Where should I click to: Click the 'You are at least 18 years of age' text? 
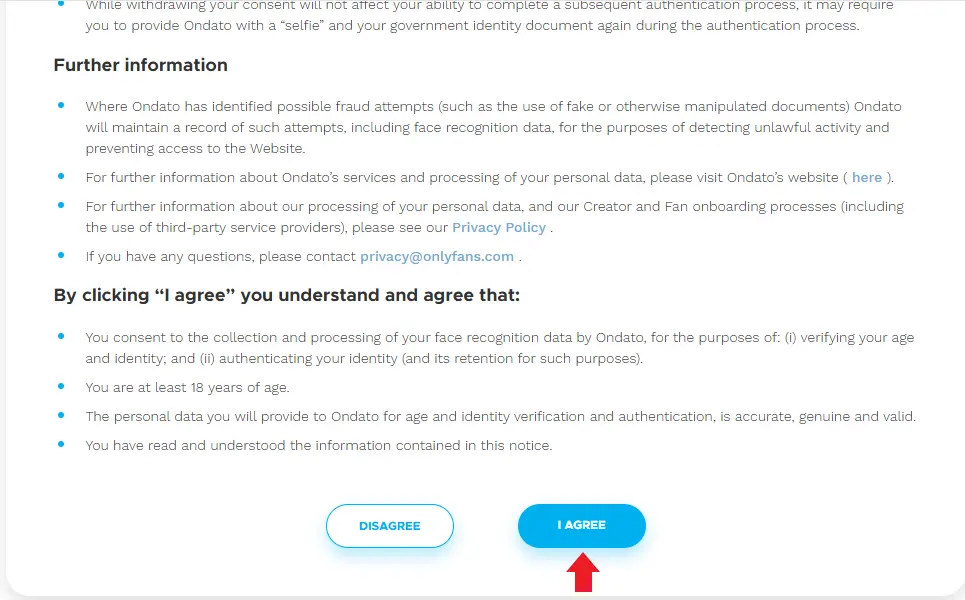click(x=185, y=387)
